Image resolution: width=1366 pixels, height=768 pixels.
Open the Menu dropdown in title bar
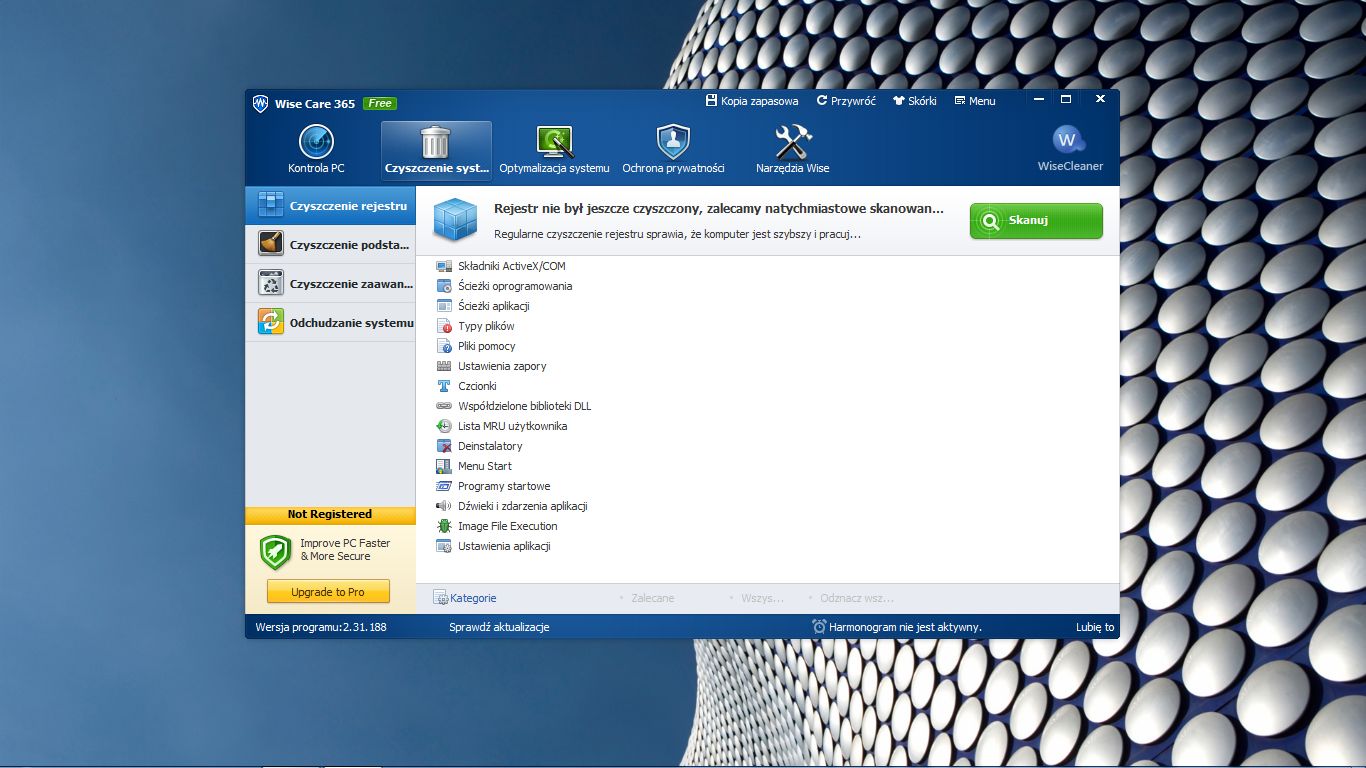pyautogui.click(x=975, y=101)
